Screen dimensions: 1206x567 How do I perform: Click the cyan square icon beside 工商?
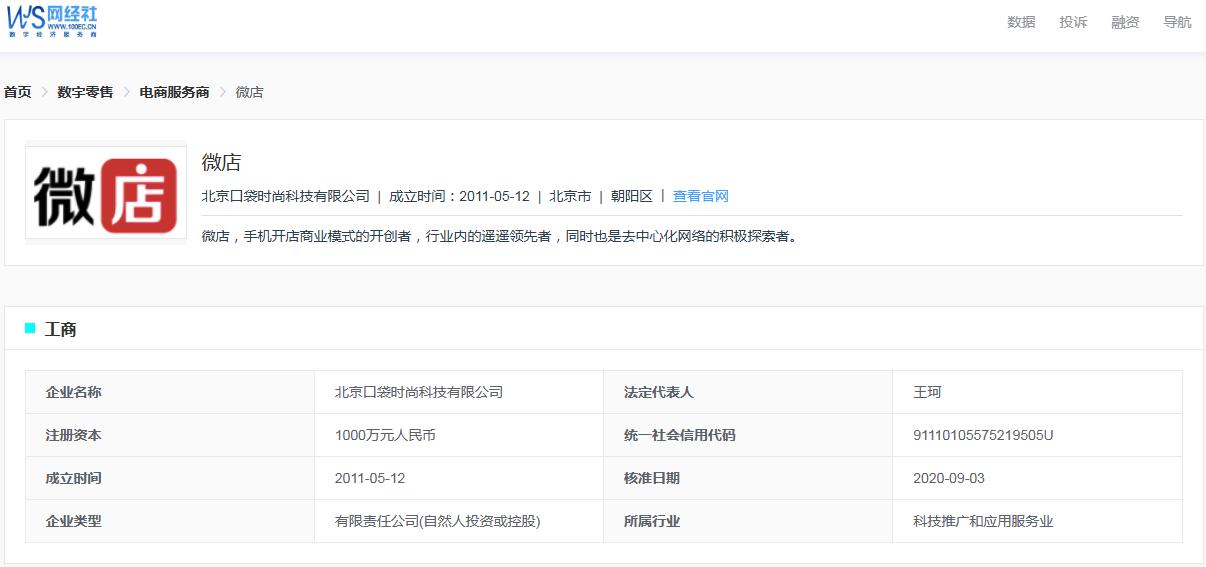[30, 328]
